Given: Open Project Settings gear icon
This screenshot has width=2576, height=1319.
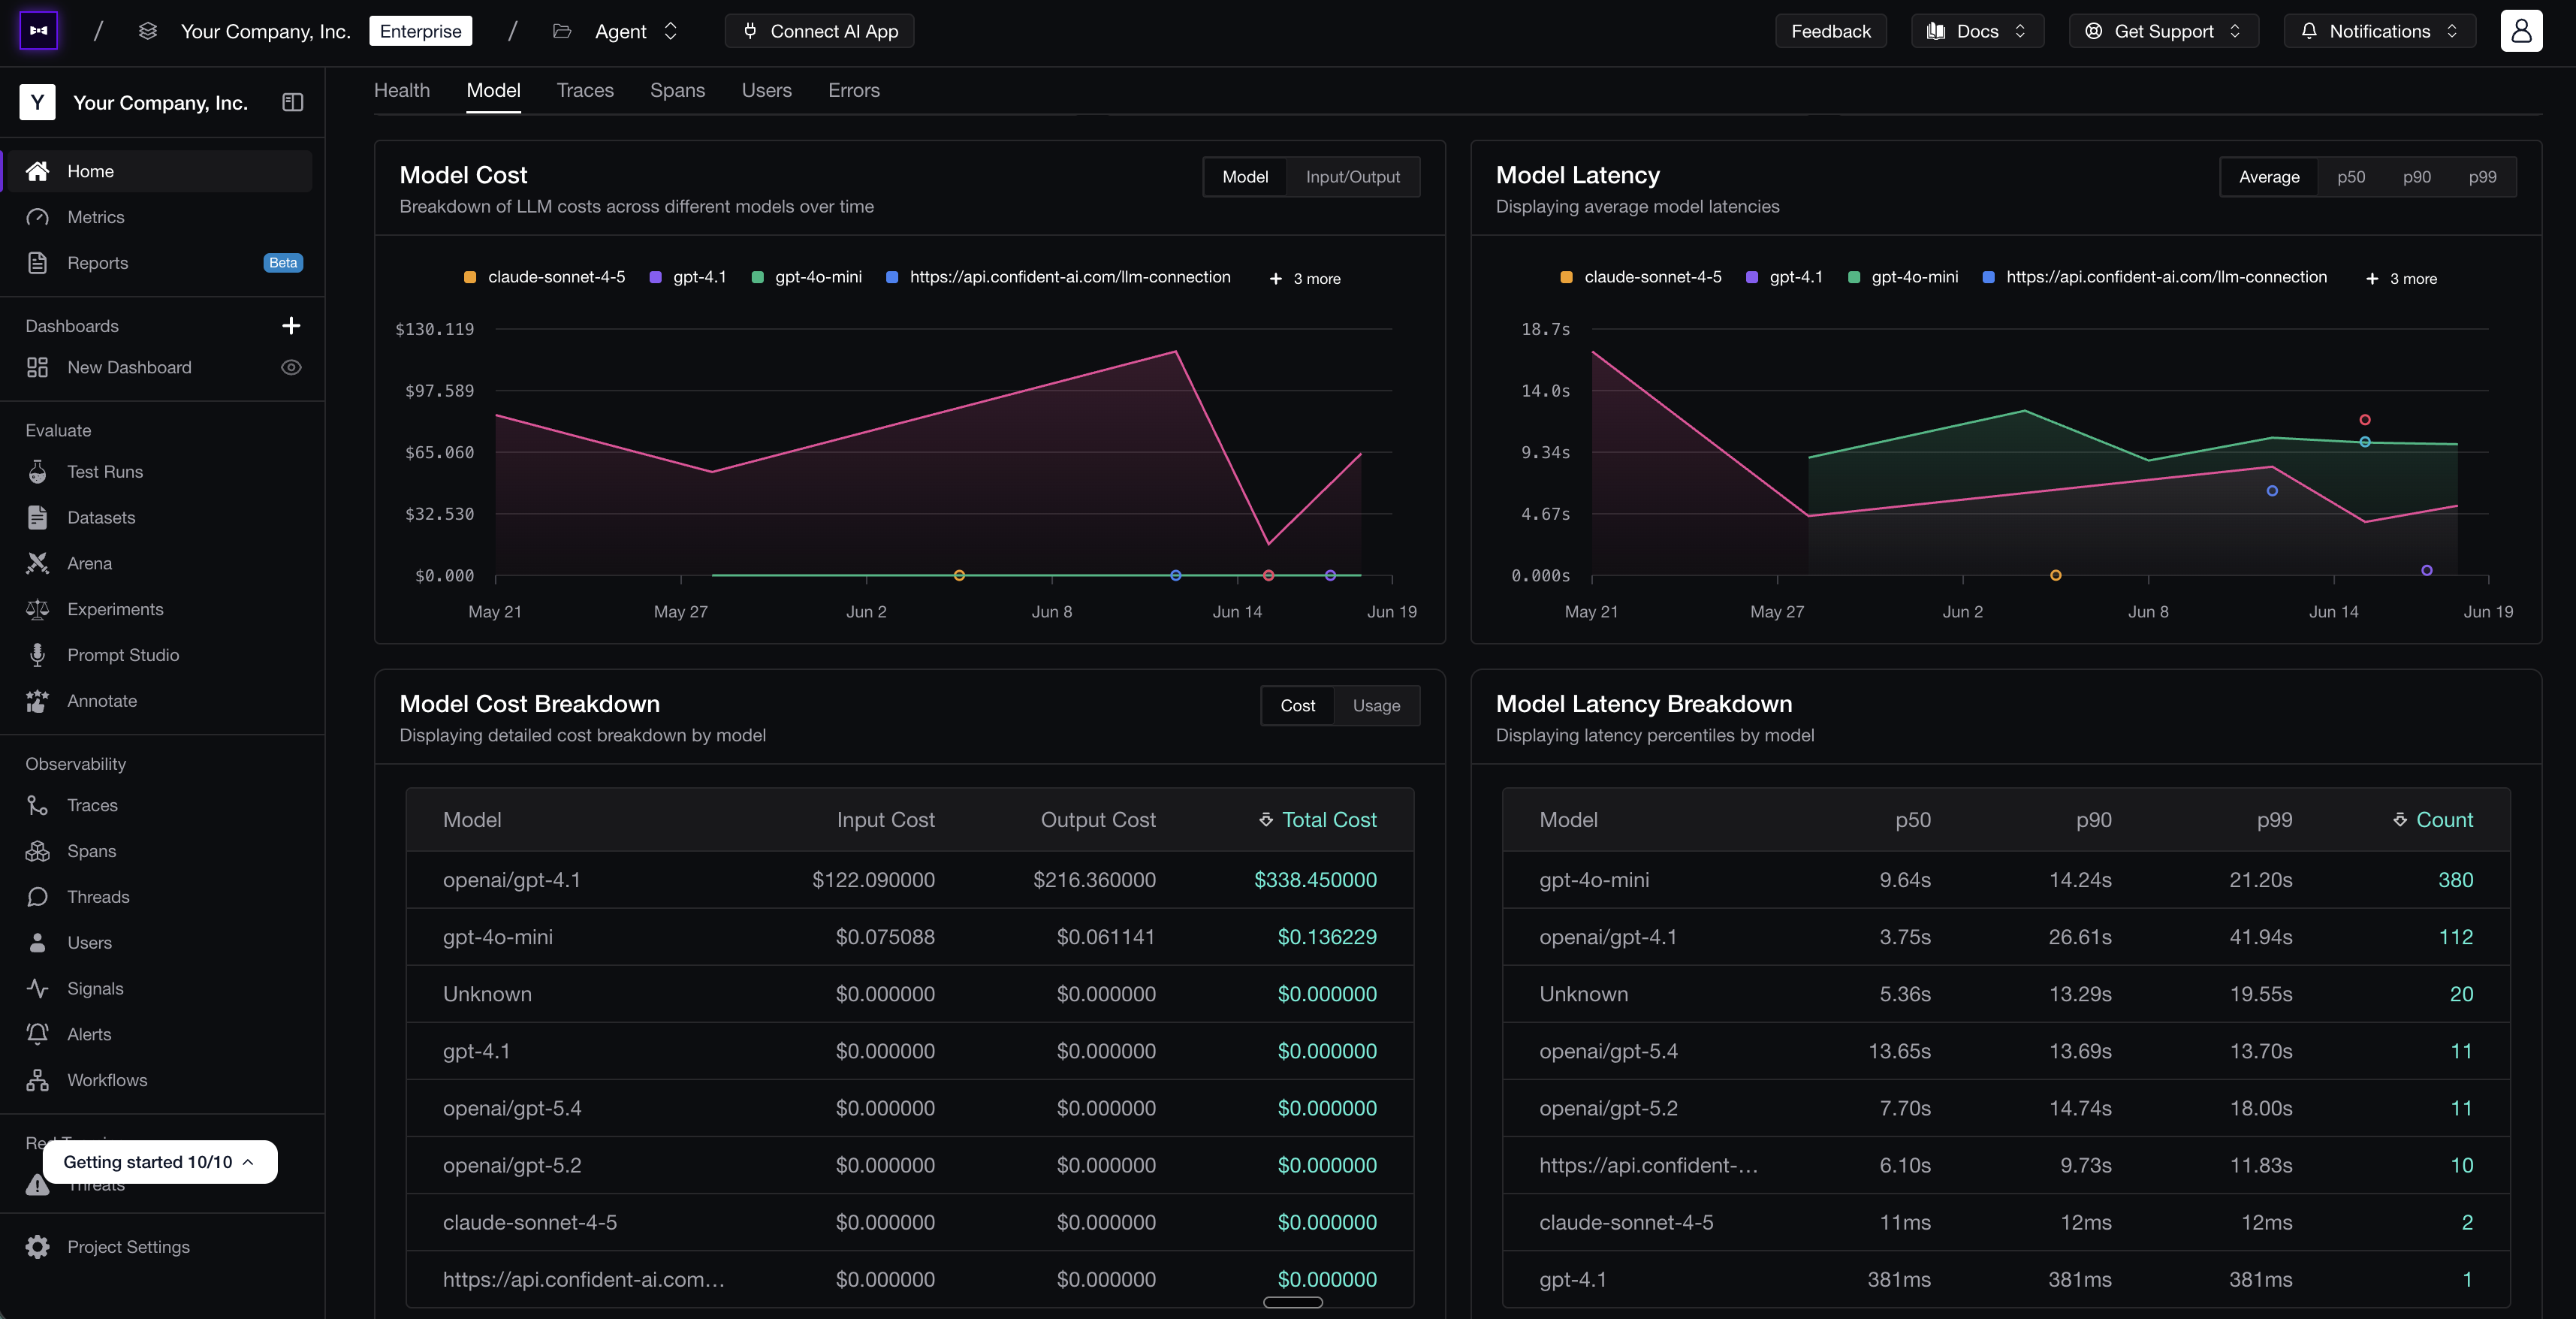Looking at the screenshot, I should 37,1247.
